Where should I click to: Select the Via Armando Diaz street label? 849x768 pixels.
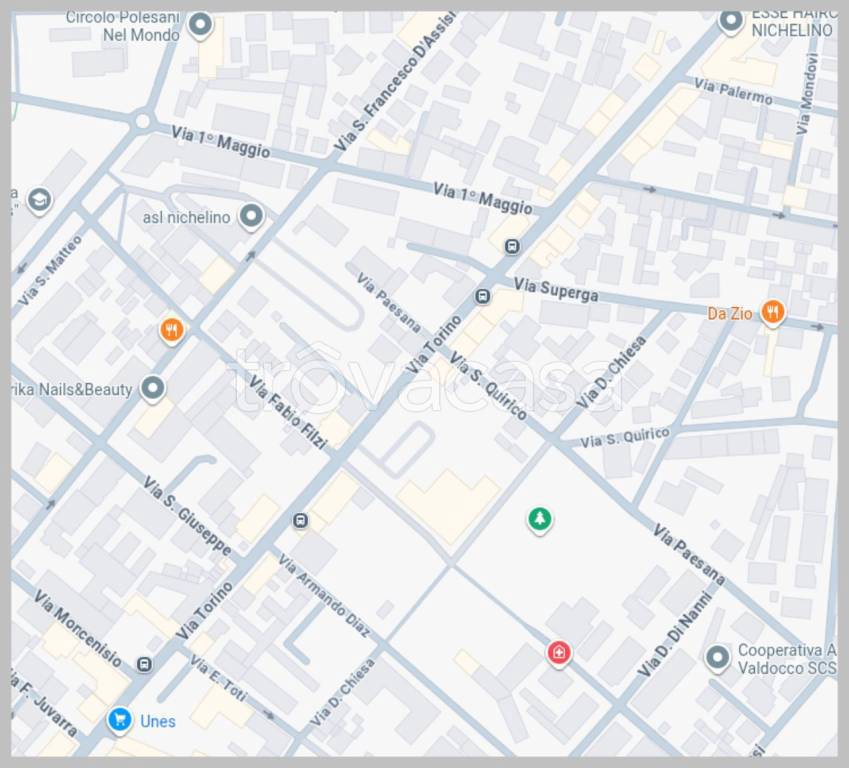pyautogui.click(x=324, y=595)
